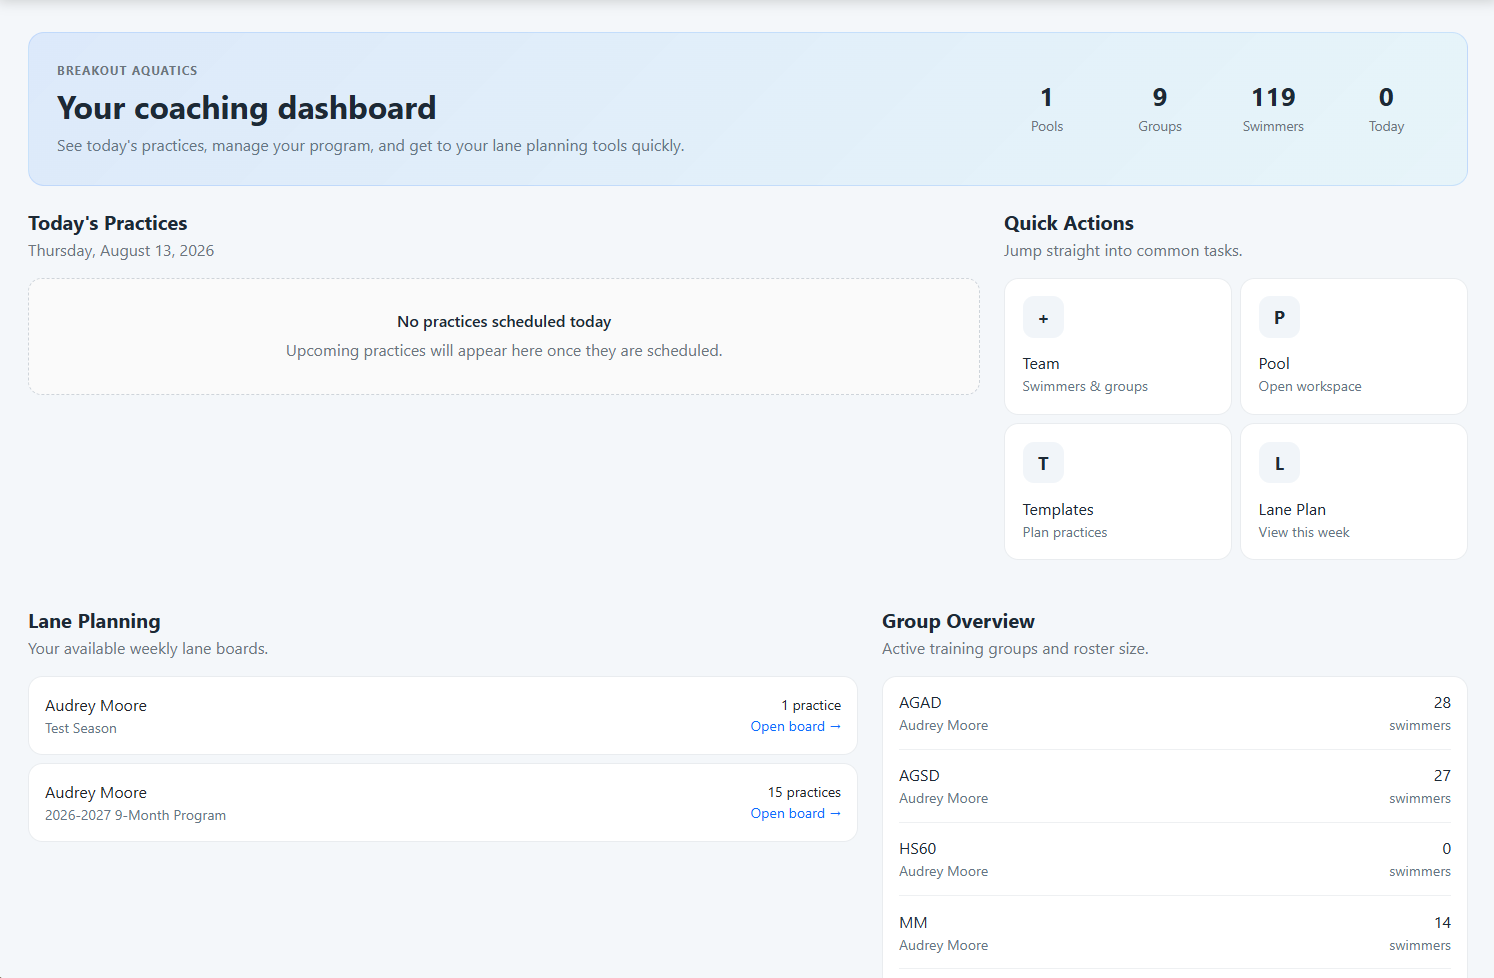This screenshot has width=1494, height=978.
Task: Click the 14 swimmers count for MM
Action: click(x=1420, y=934)
